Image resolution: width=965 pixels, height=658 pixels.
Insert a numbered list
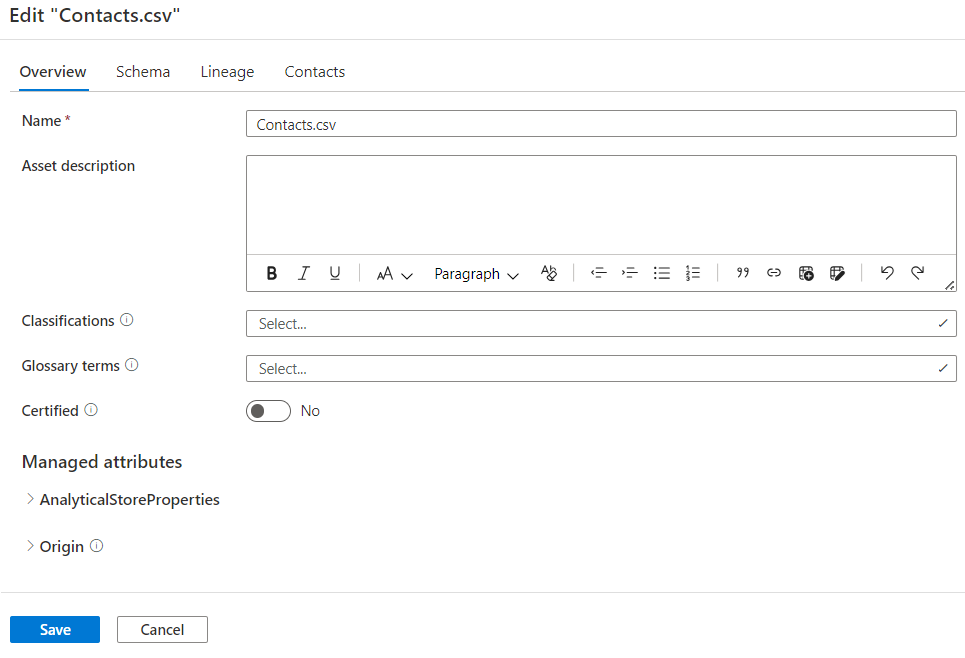[693, 273]
